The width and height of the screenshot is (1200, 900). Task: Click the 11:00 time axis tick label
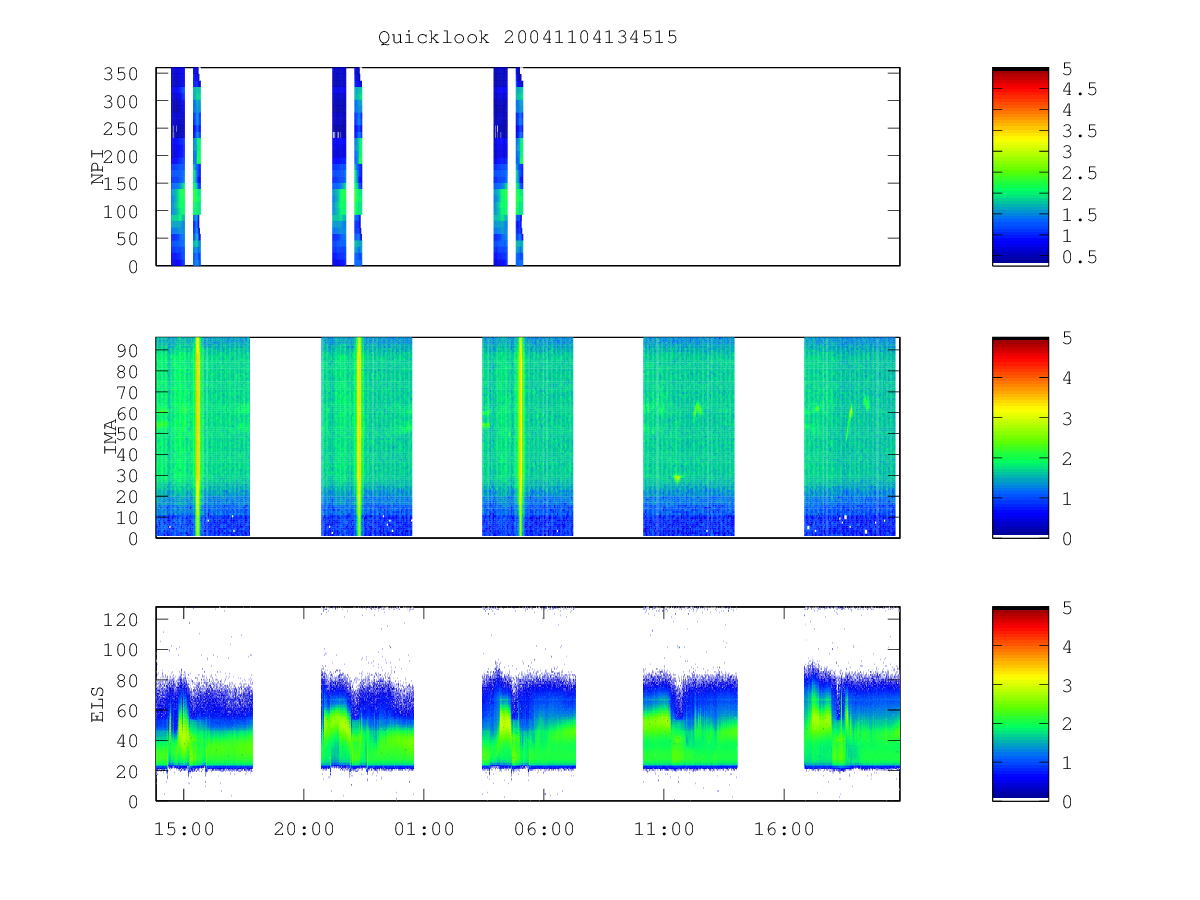664,829
